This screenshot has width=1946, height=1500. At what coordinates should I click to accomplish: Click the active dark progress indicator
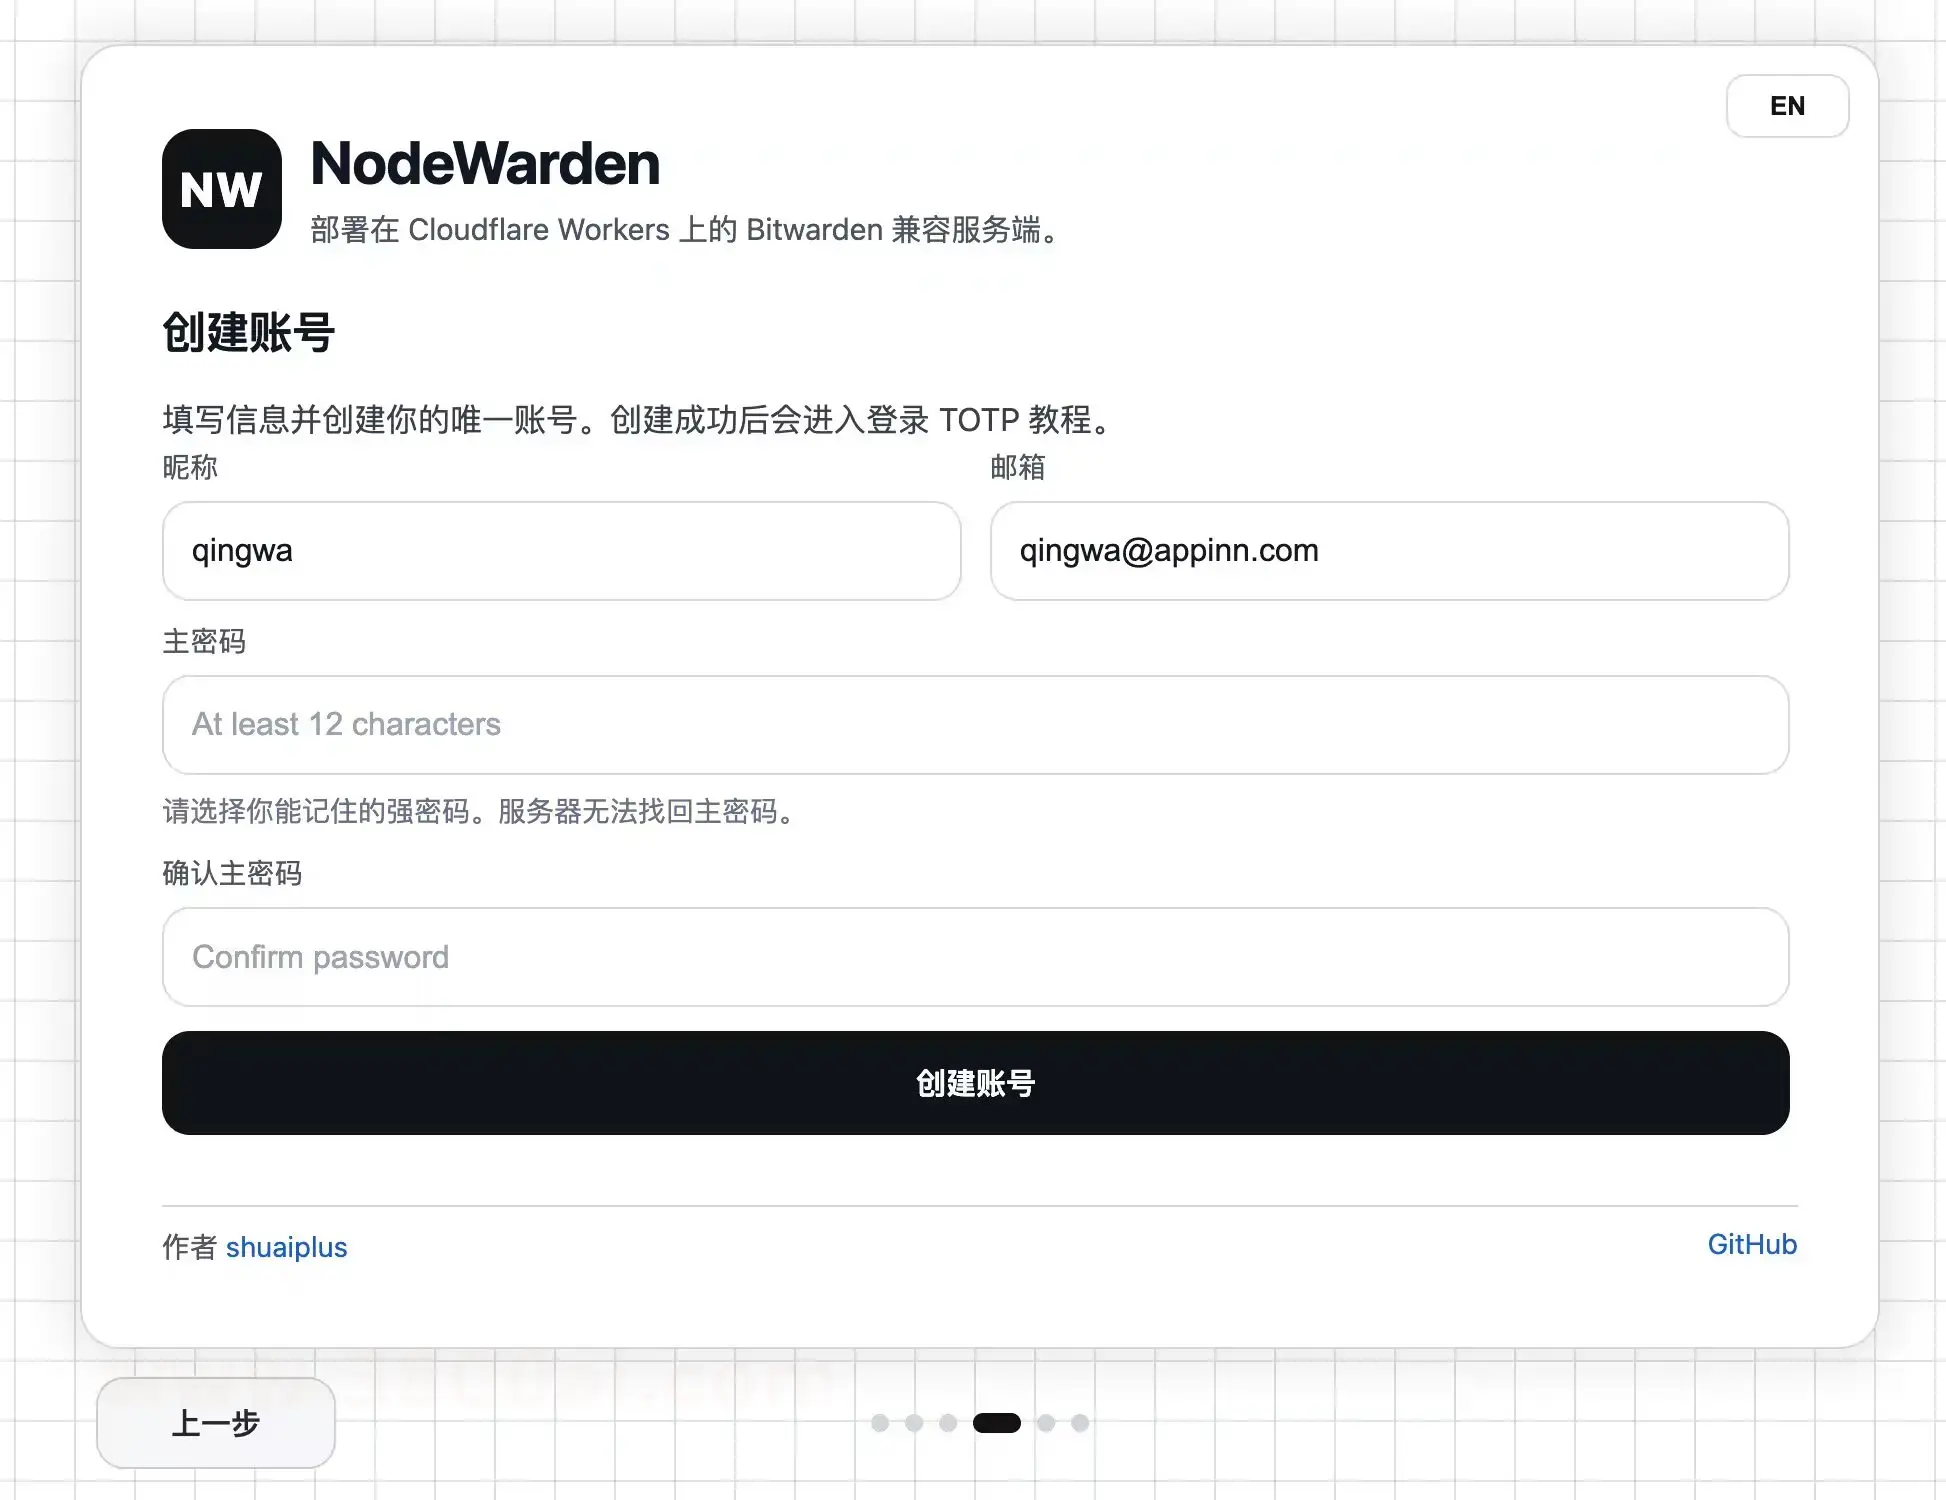(x=997, y=1422)
